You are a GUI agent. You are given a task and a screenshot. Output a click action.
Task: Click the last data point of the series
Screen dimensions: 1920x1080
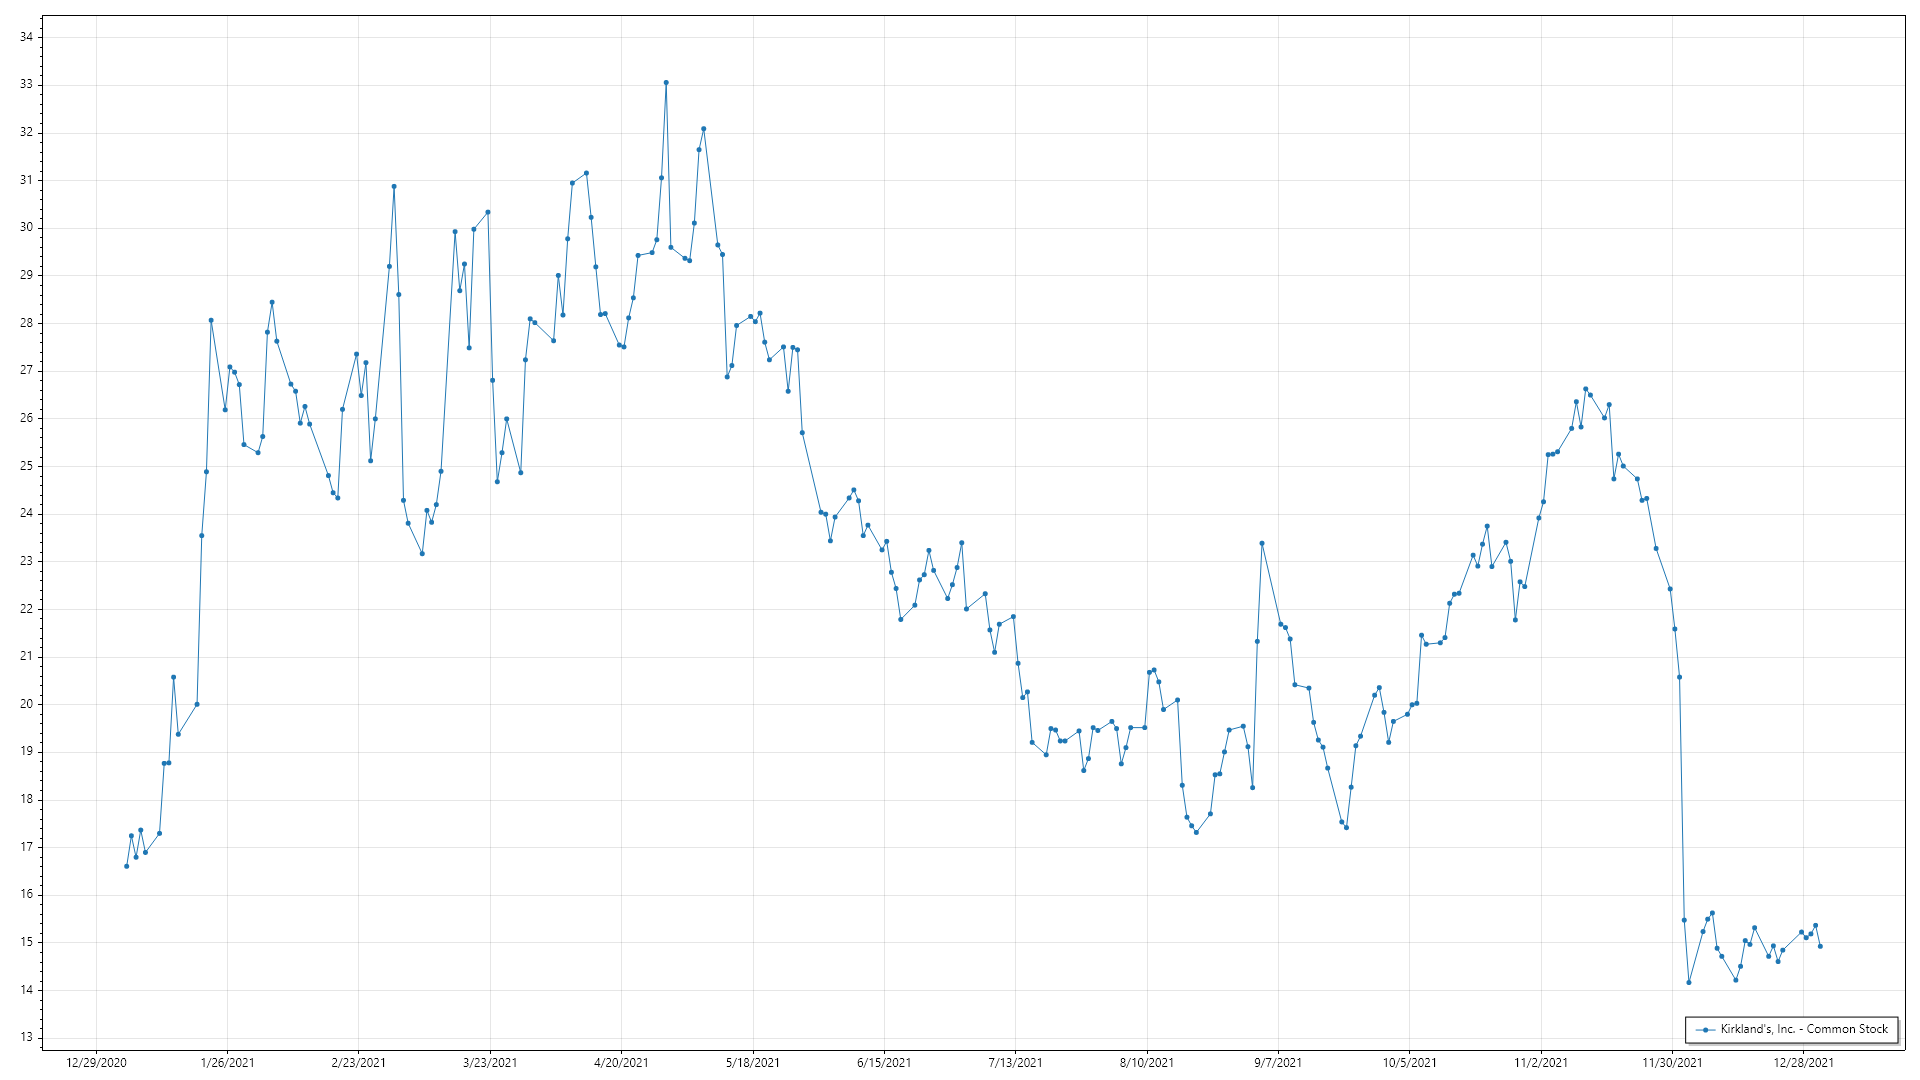1820,946
